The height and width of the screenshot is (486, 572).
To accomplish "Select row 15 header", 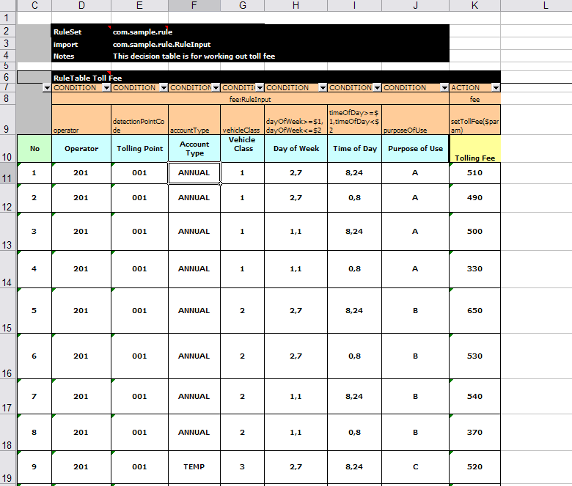I will (7, 310).
